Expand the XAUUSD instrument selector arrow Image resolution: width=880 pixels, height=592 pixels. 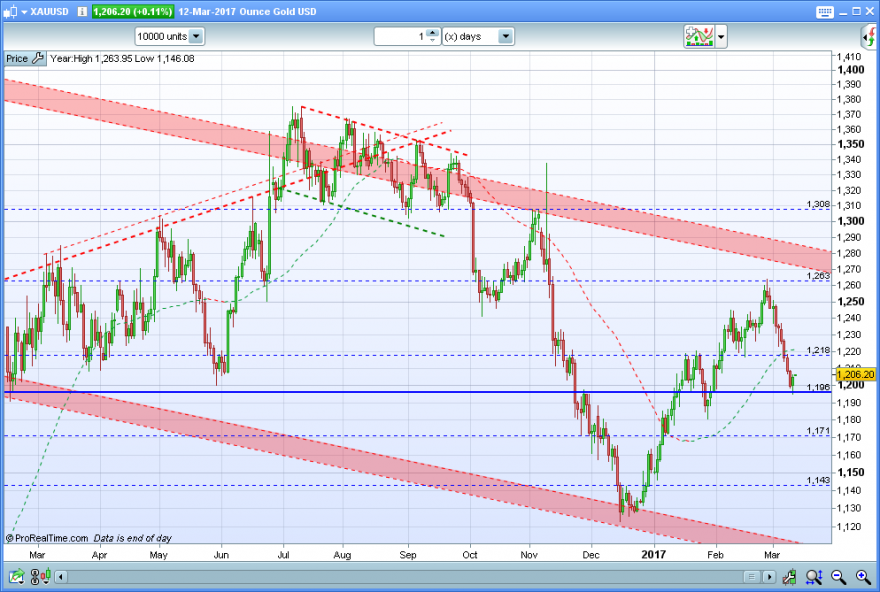[24, 12]
